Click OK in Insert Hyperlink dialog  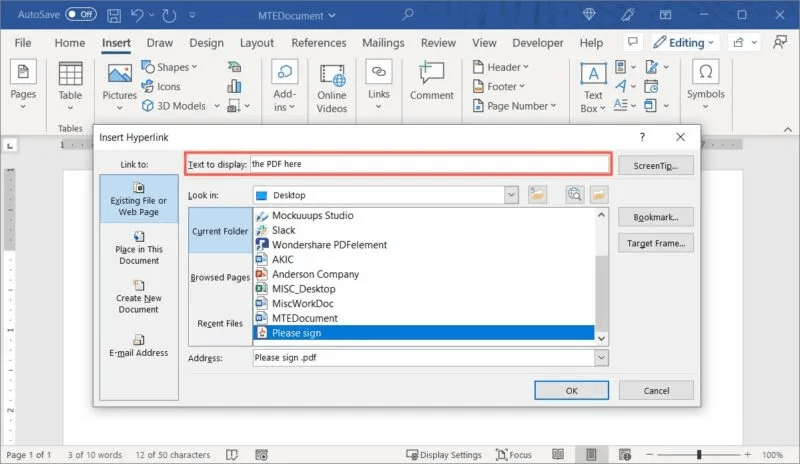571,390
